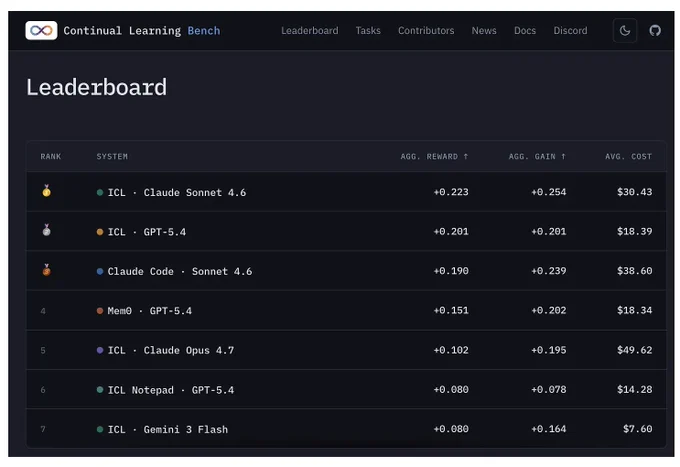Viewport: 680px width, 467px height.
Task: Select Claude Code · Sonnet 4.6 system name
Action: tap(180, 271)
